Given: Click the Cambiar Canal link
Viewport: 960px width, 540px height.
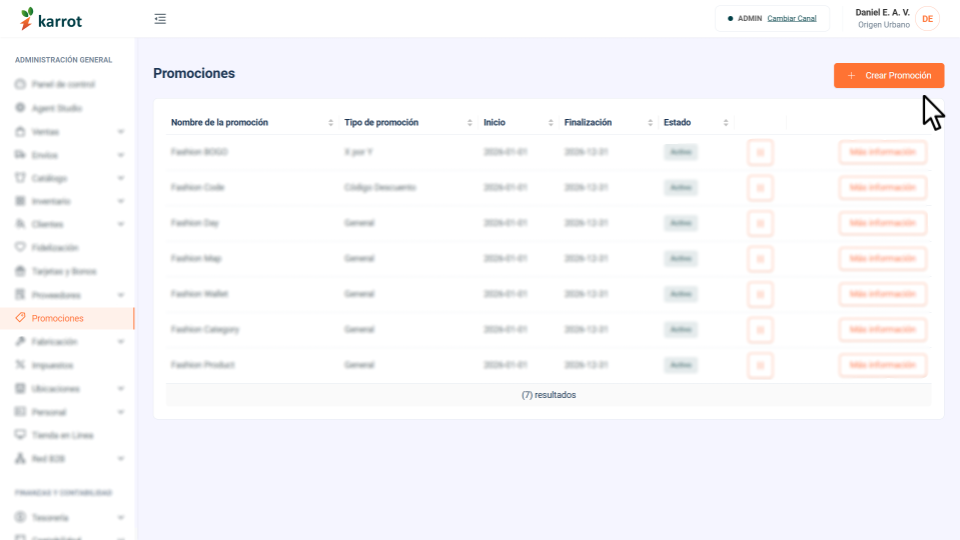Looking at the screenshot, I should pos(792,18).
